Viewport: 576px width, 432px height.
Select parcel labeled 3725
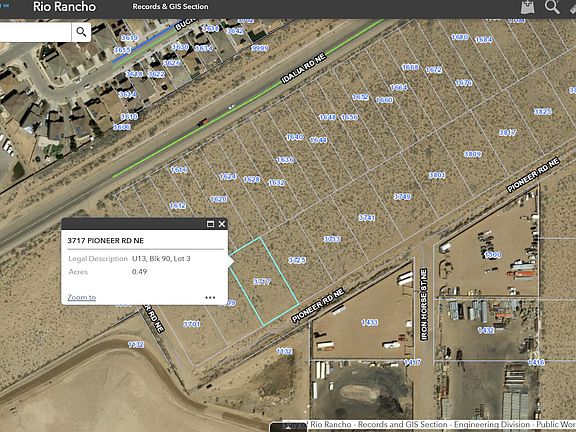[x=297, y=260]
